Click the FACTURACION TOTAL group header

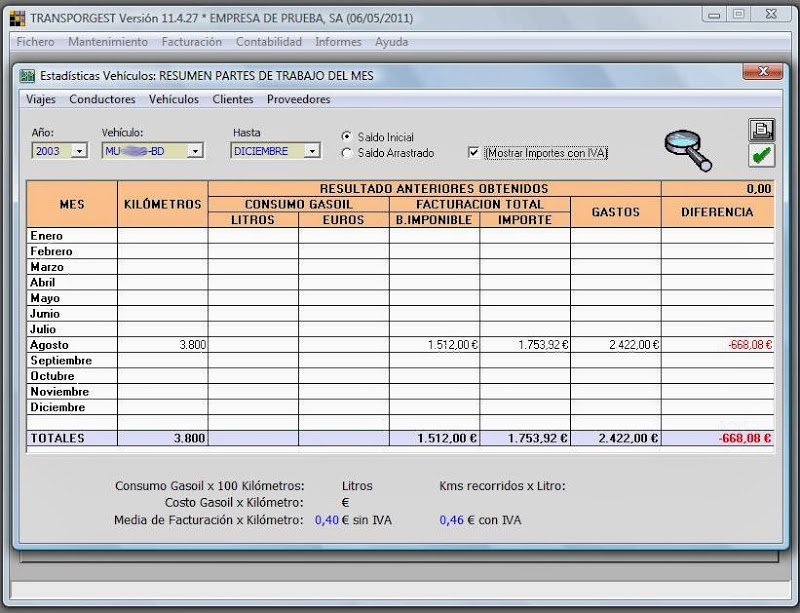[x=480, y=205]
